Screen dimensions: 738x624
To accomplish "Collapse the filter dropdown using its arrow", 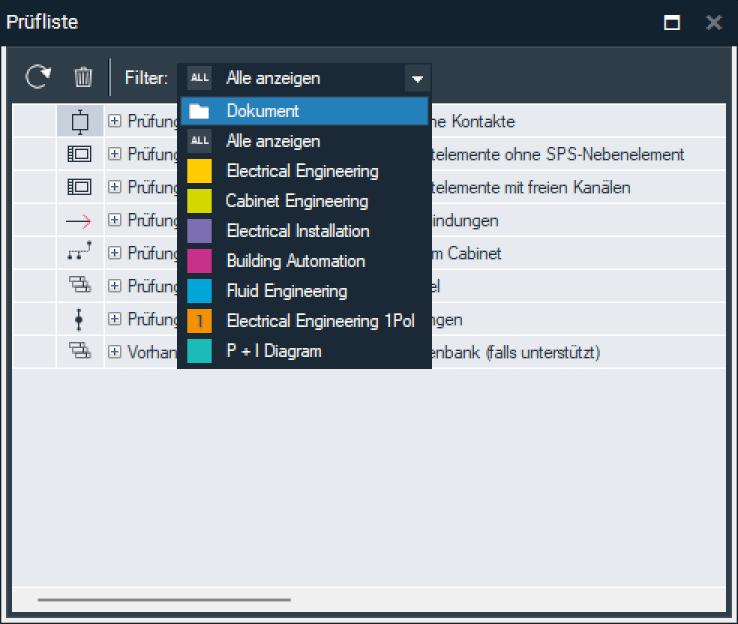I will (417, 78).
